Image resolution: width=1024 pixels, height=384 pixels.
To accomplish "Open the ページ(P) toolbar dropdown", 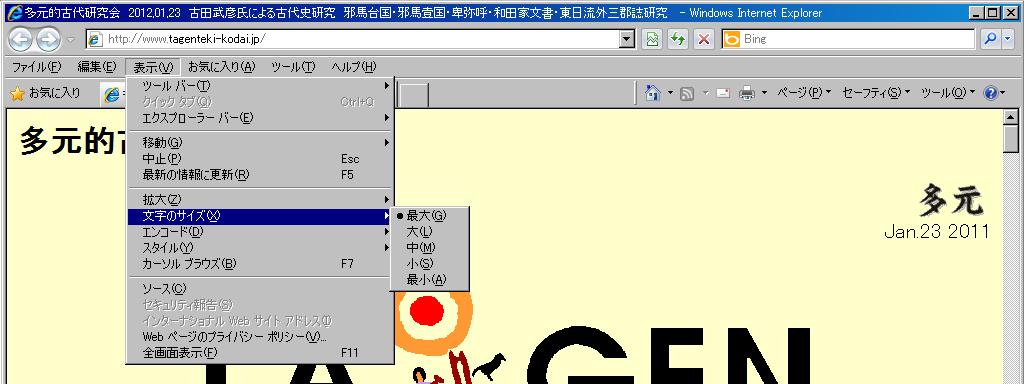I will pos(803,93).
